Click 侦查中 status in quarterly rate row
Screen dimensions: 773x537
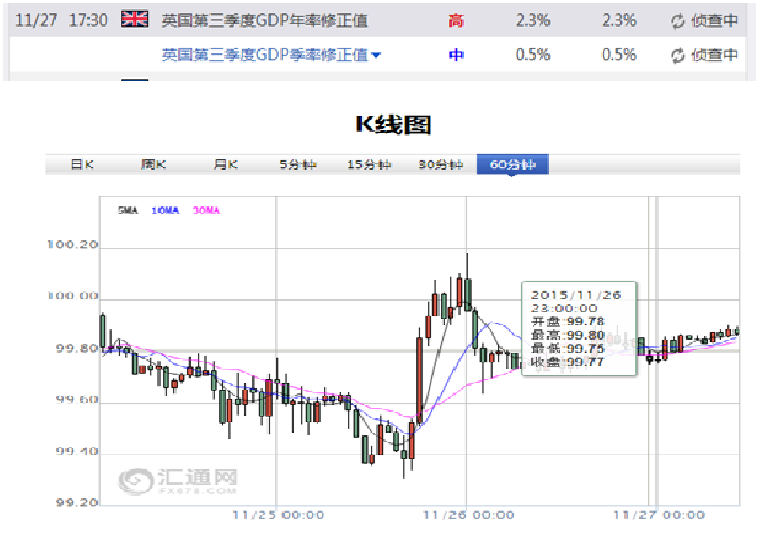(x=714, y=55)
